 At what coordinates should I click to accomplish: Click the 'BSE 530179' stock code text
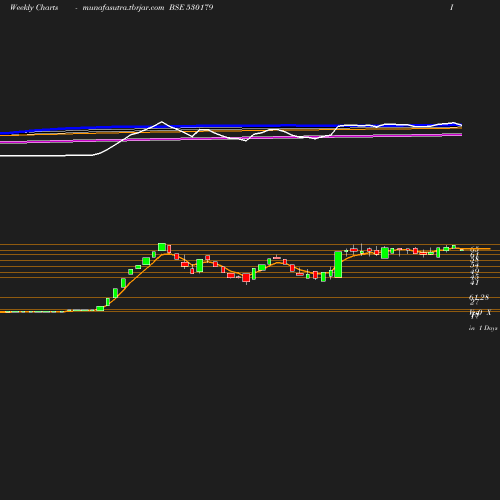191,7
